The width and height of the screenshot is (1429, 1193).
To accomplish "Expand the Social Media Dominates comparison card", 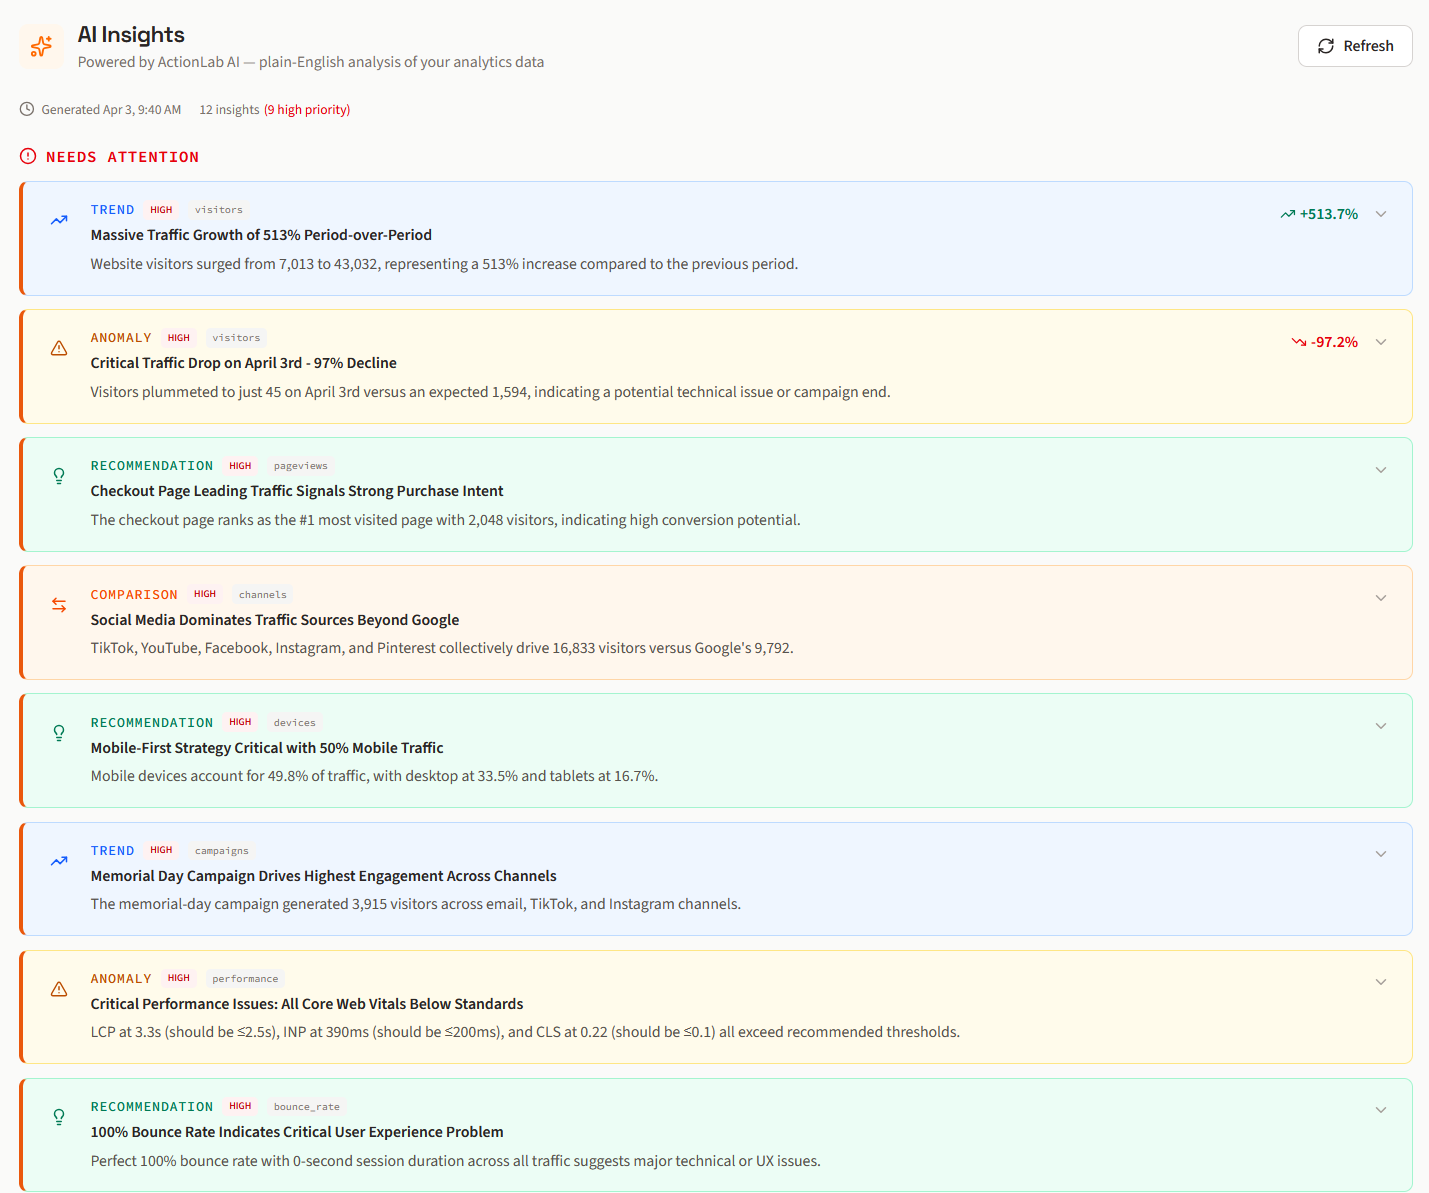I will (1381, 597).
